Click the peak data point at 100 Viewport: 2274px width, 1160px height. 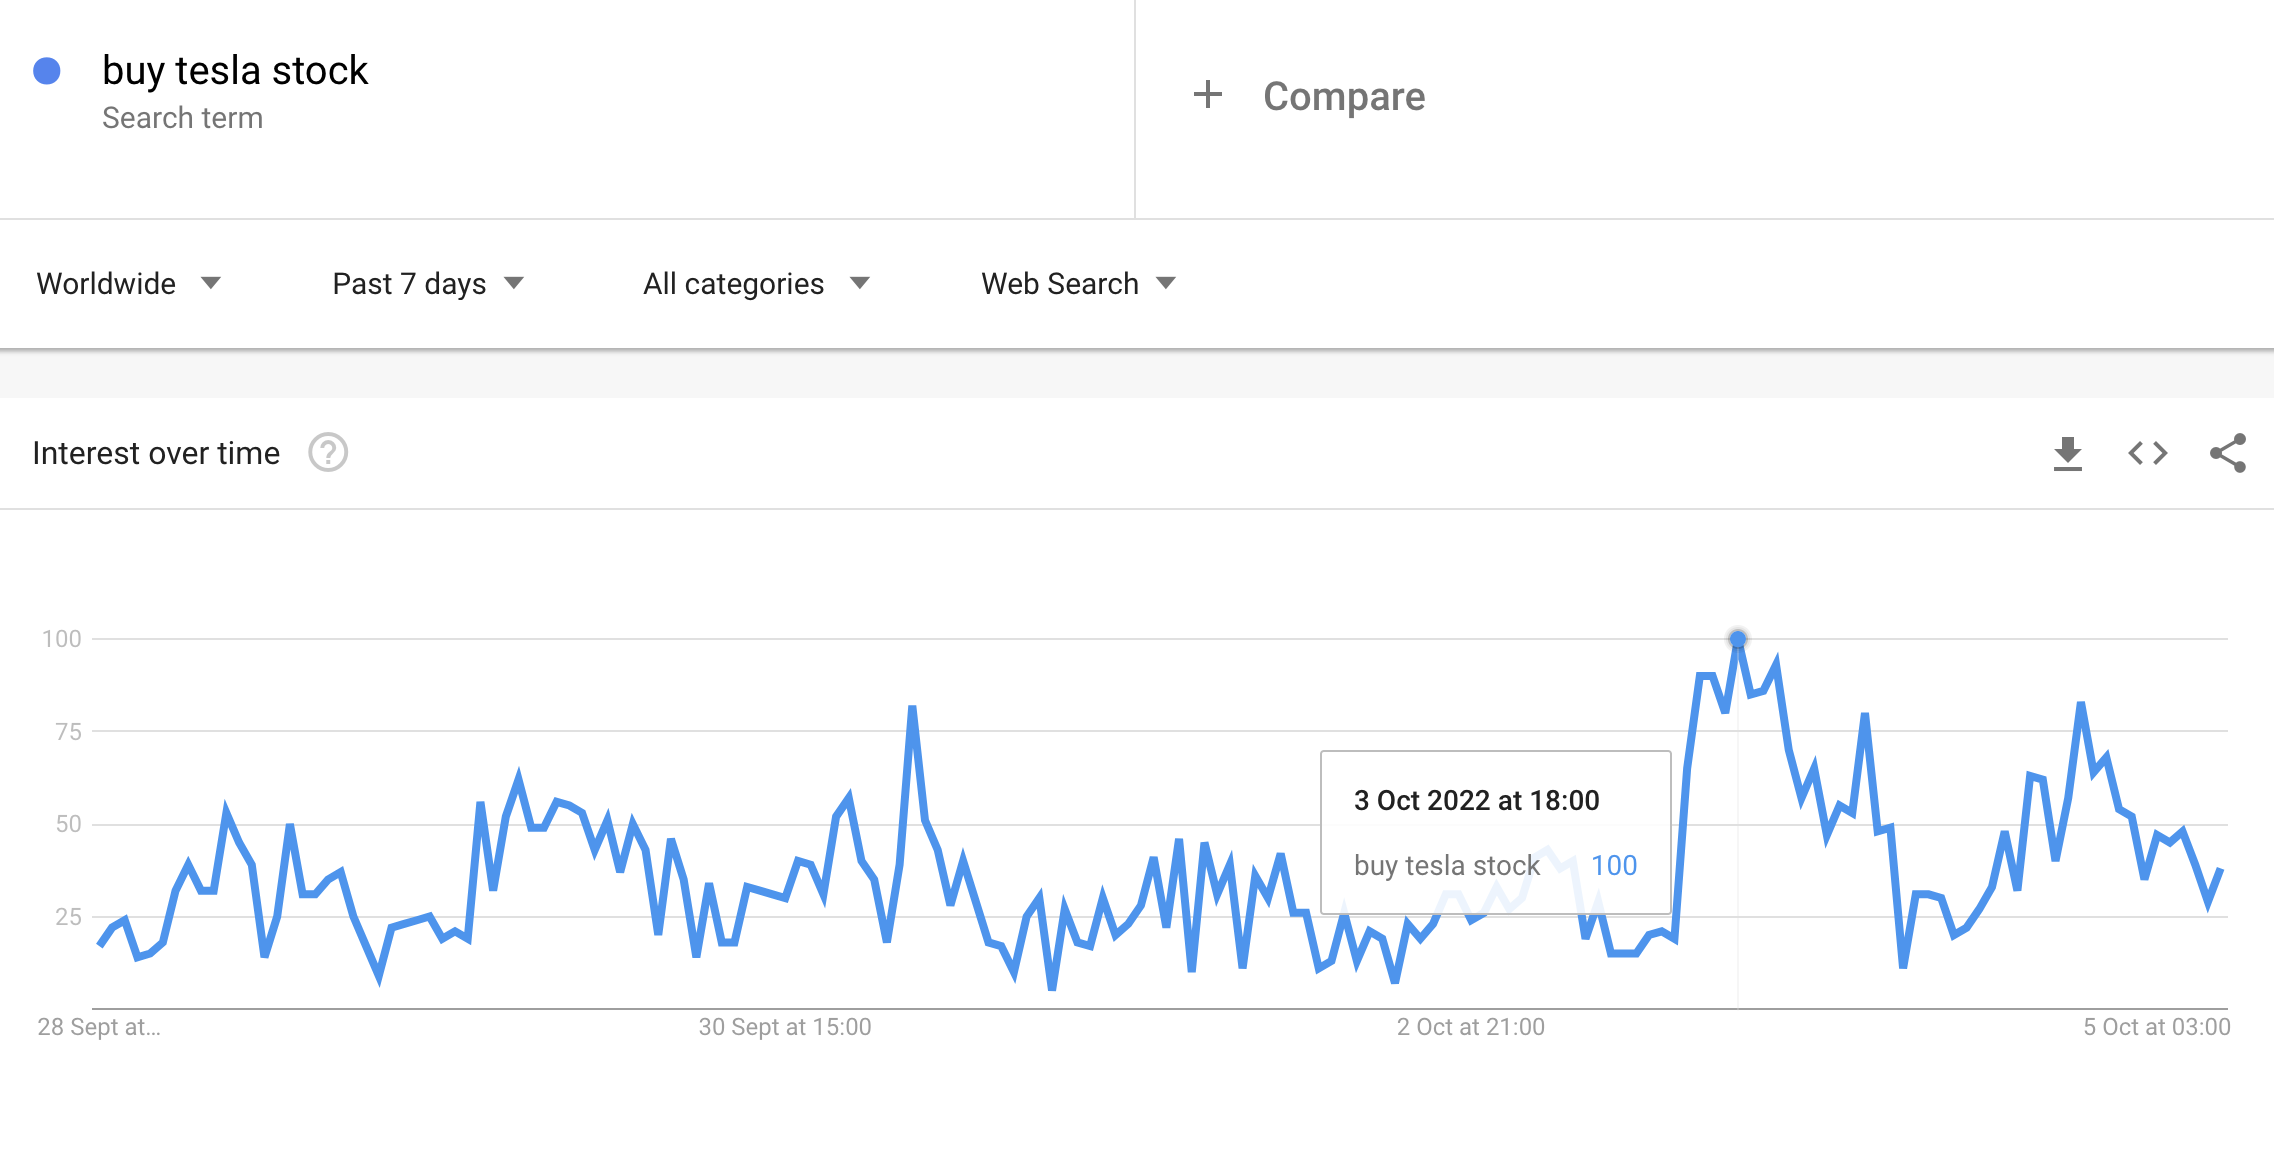coord(1738,638)
